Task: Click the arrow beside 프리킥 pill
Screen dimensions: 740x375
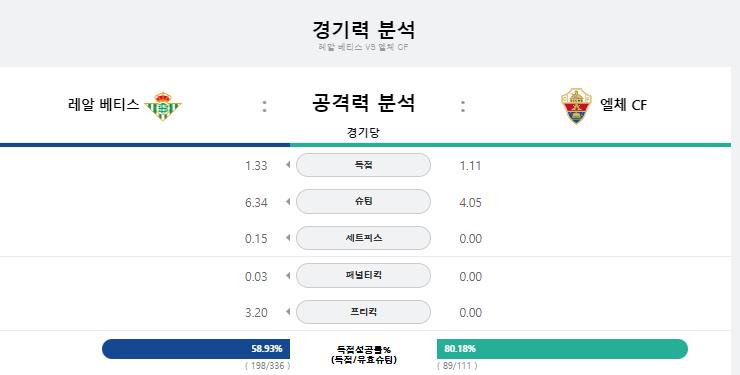Action: pos(288,312)
